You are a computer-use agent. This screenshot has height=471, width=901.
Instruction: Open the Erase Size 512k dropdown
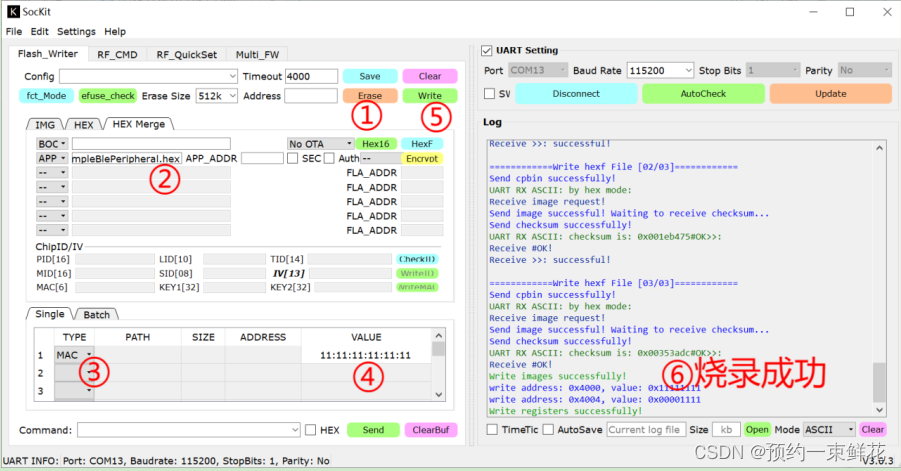pyautogui.click(x=217, y=96)
